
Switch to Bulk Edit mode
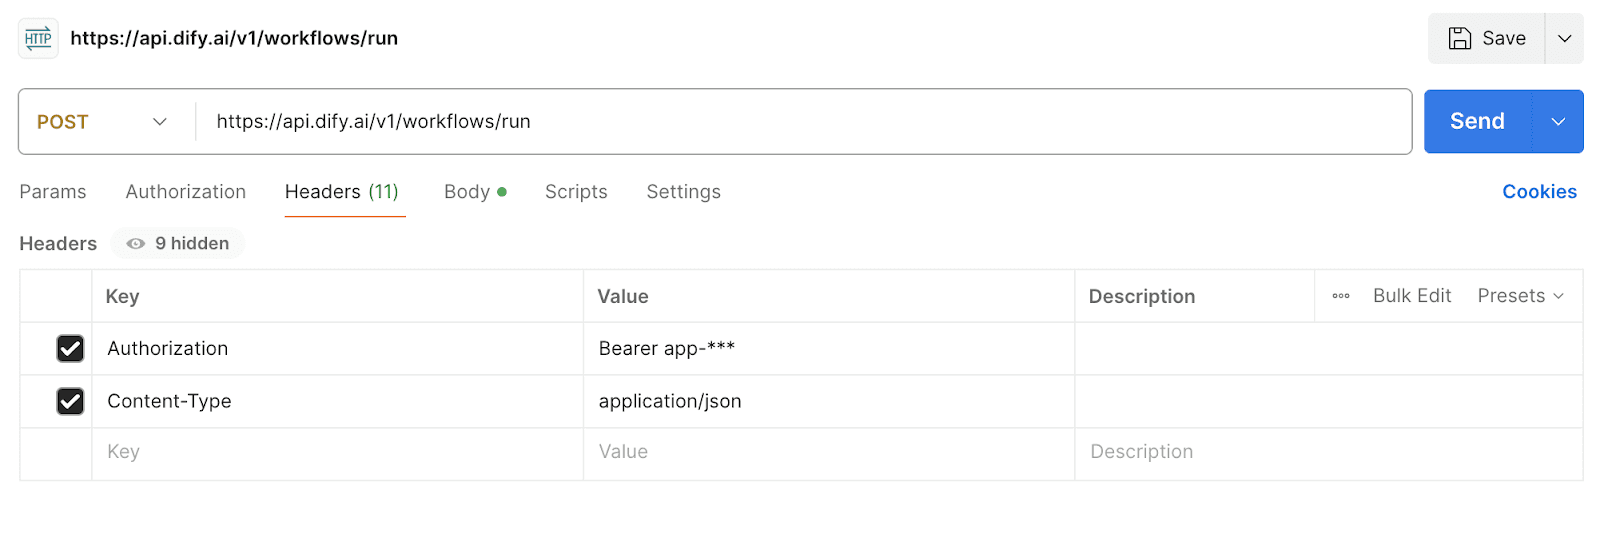1411,296
